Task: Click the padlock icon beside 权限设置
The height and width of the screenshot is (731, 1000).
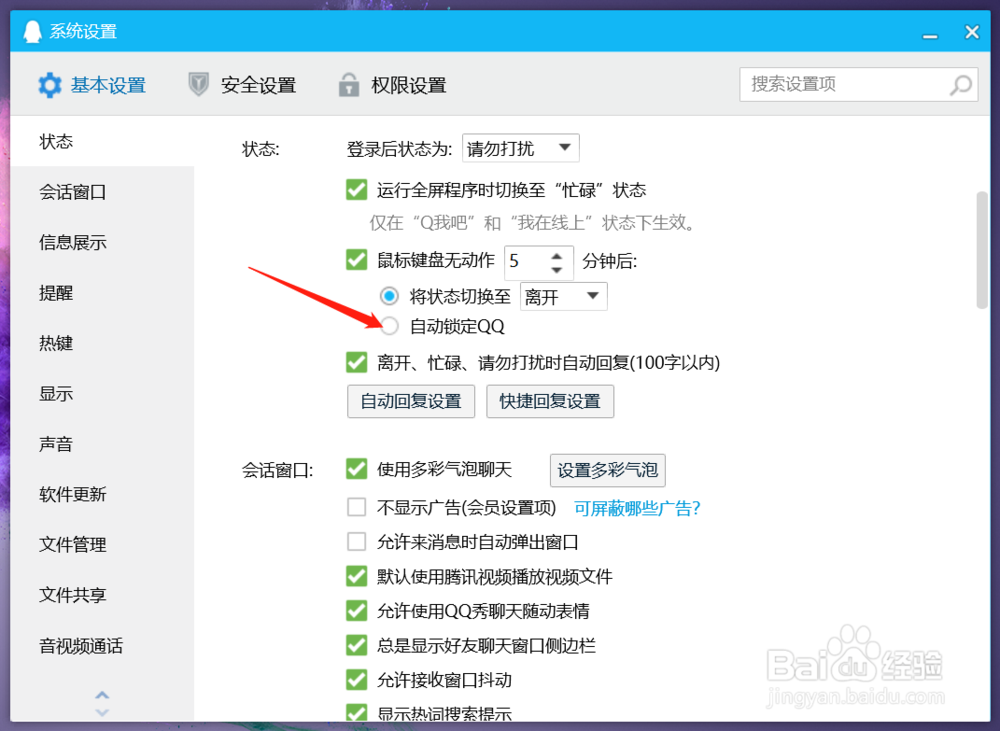Action: pyautogui.click(x=348, y=85)
